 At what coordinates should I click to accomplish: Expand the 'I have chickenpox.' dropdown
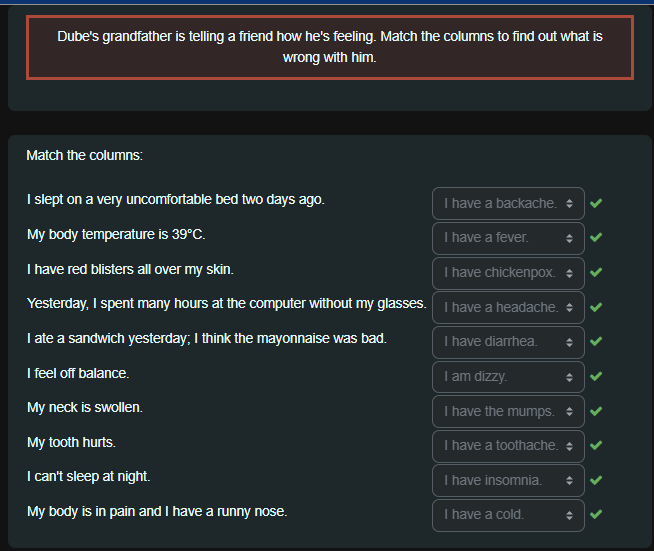click(x=508, y=272)
